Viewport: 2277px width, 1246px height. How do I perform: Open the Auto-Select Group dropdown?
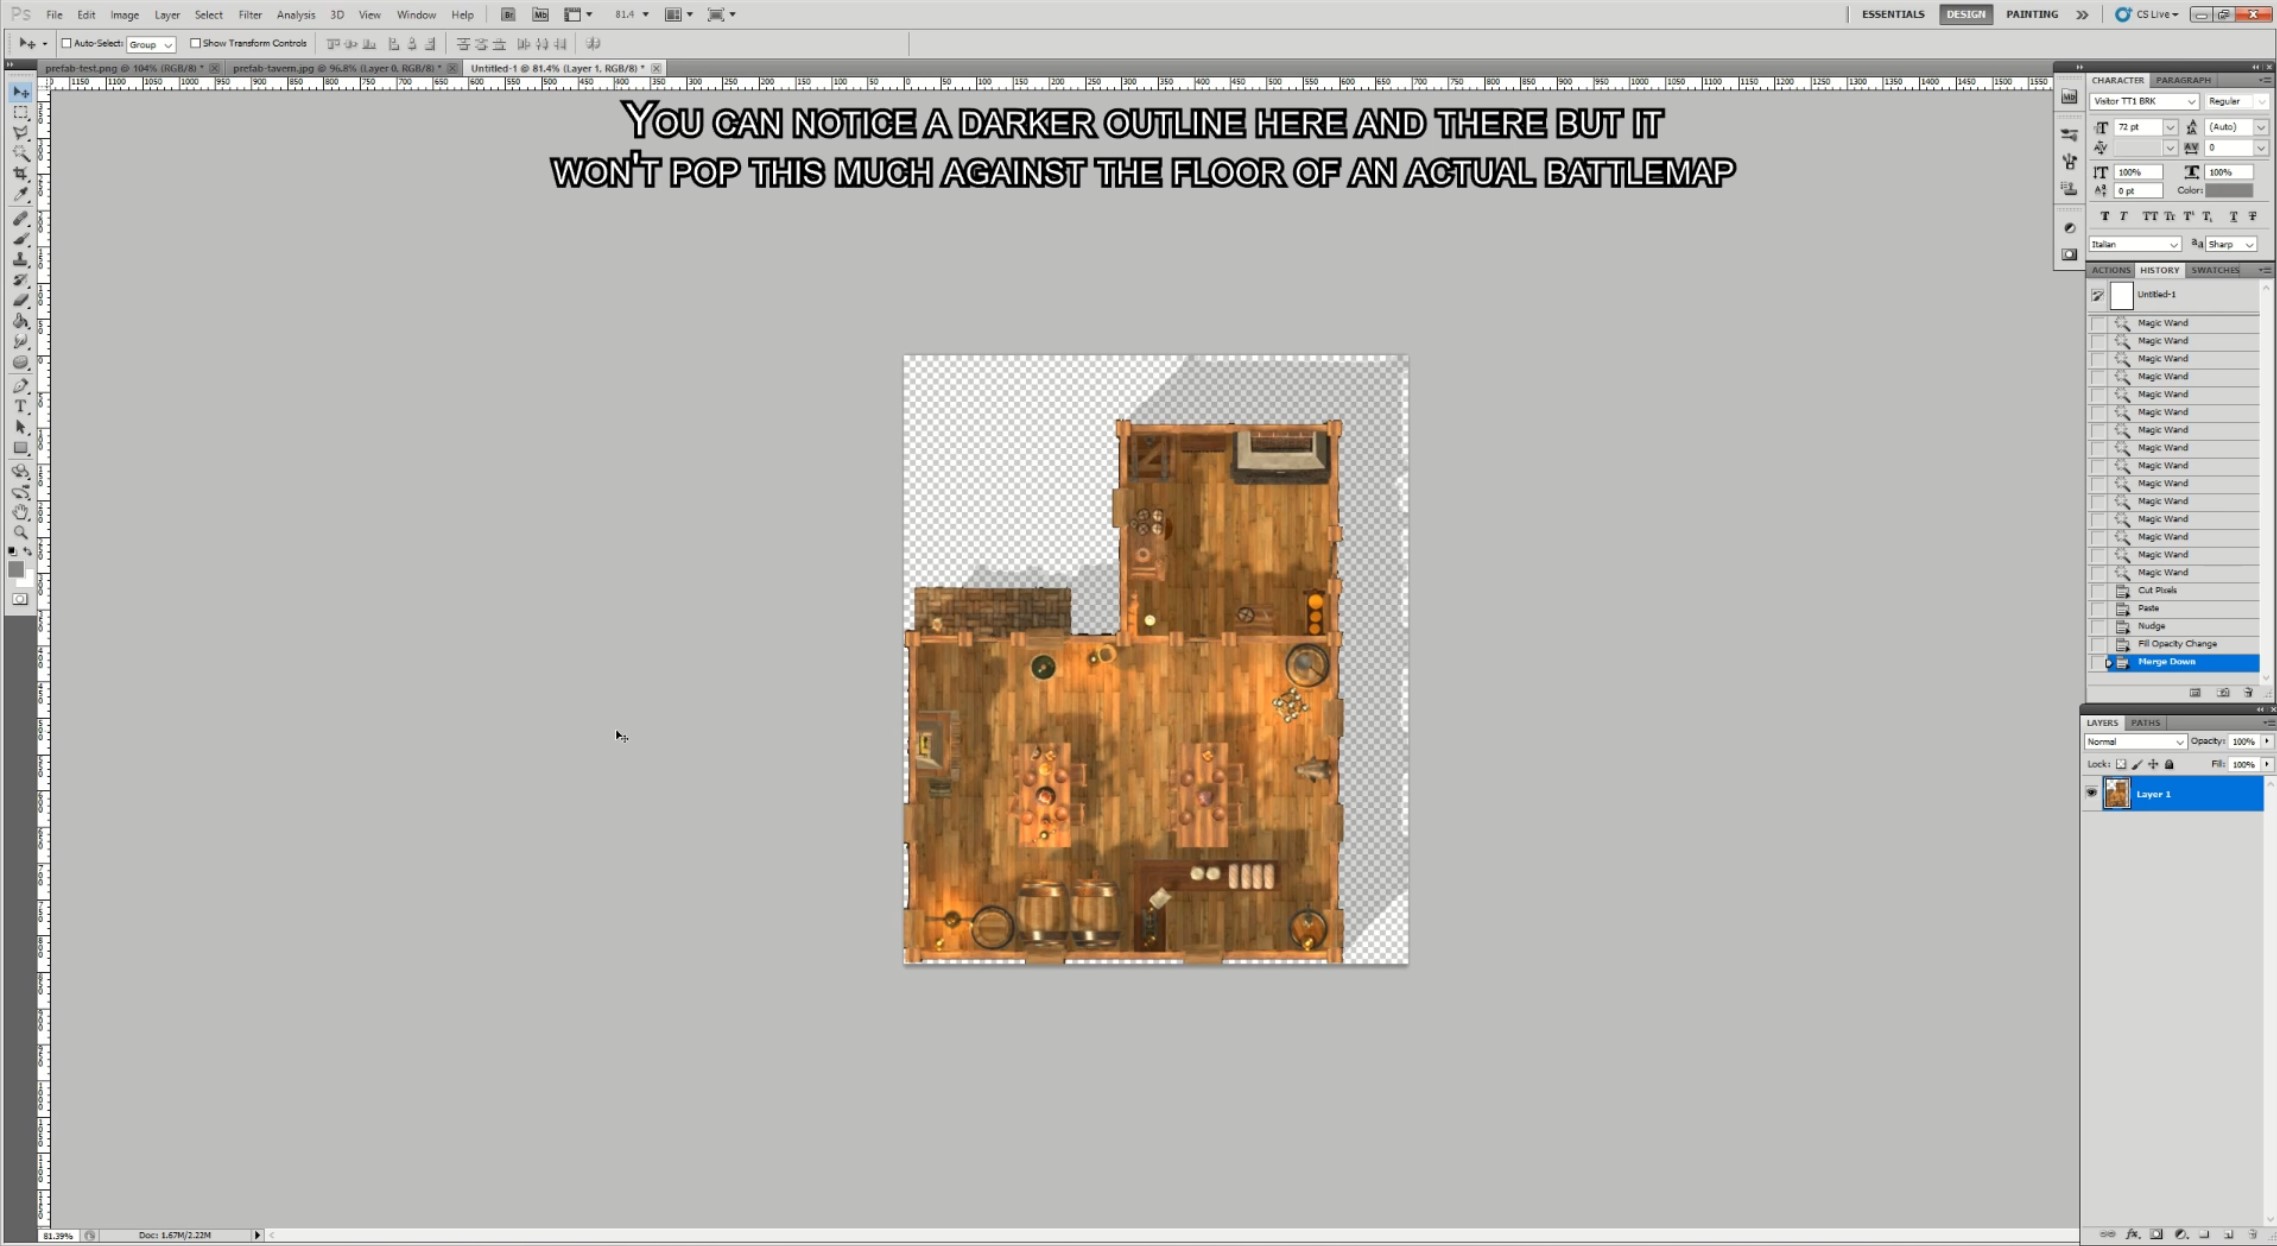point(151,44)
